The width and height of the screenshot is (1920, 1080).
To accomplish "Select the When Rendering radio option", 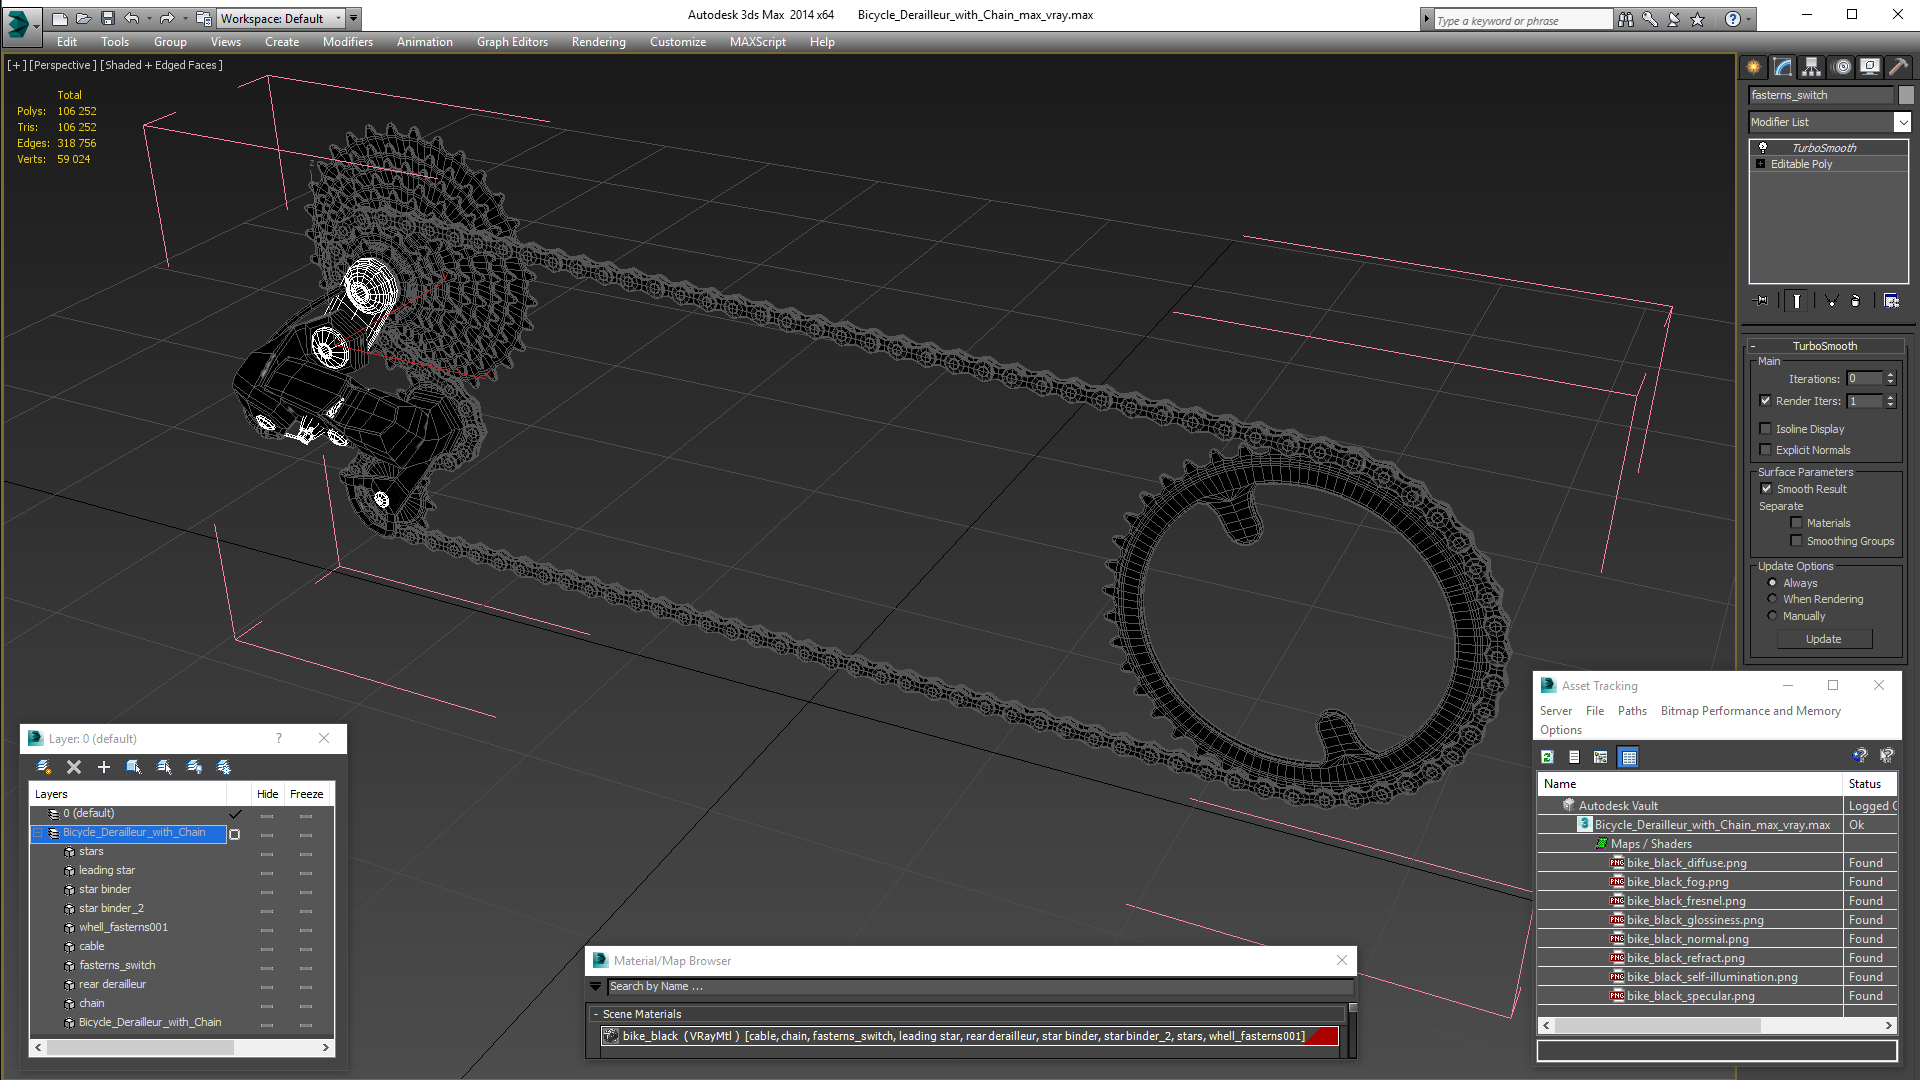I will click(x=1773, y=599).
